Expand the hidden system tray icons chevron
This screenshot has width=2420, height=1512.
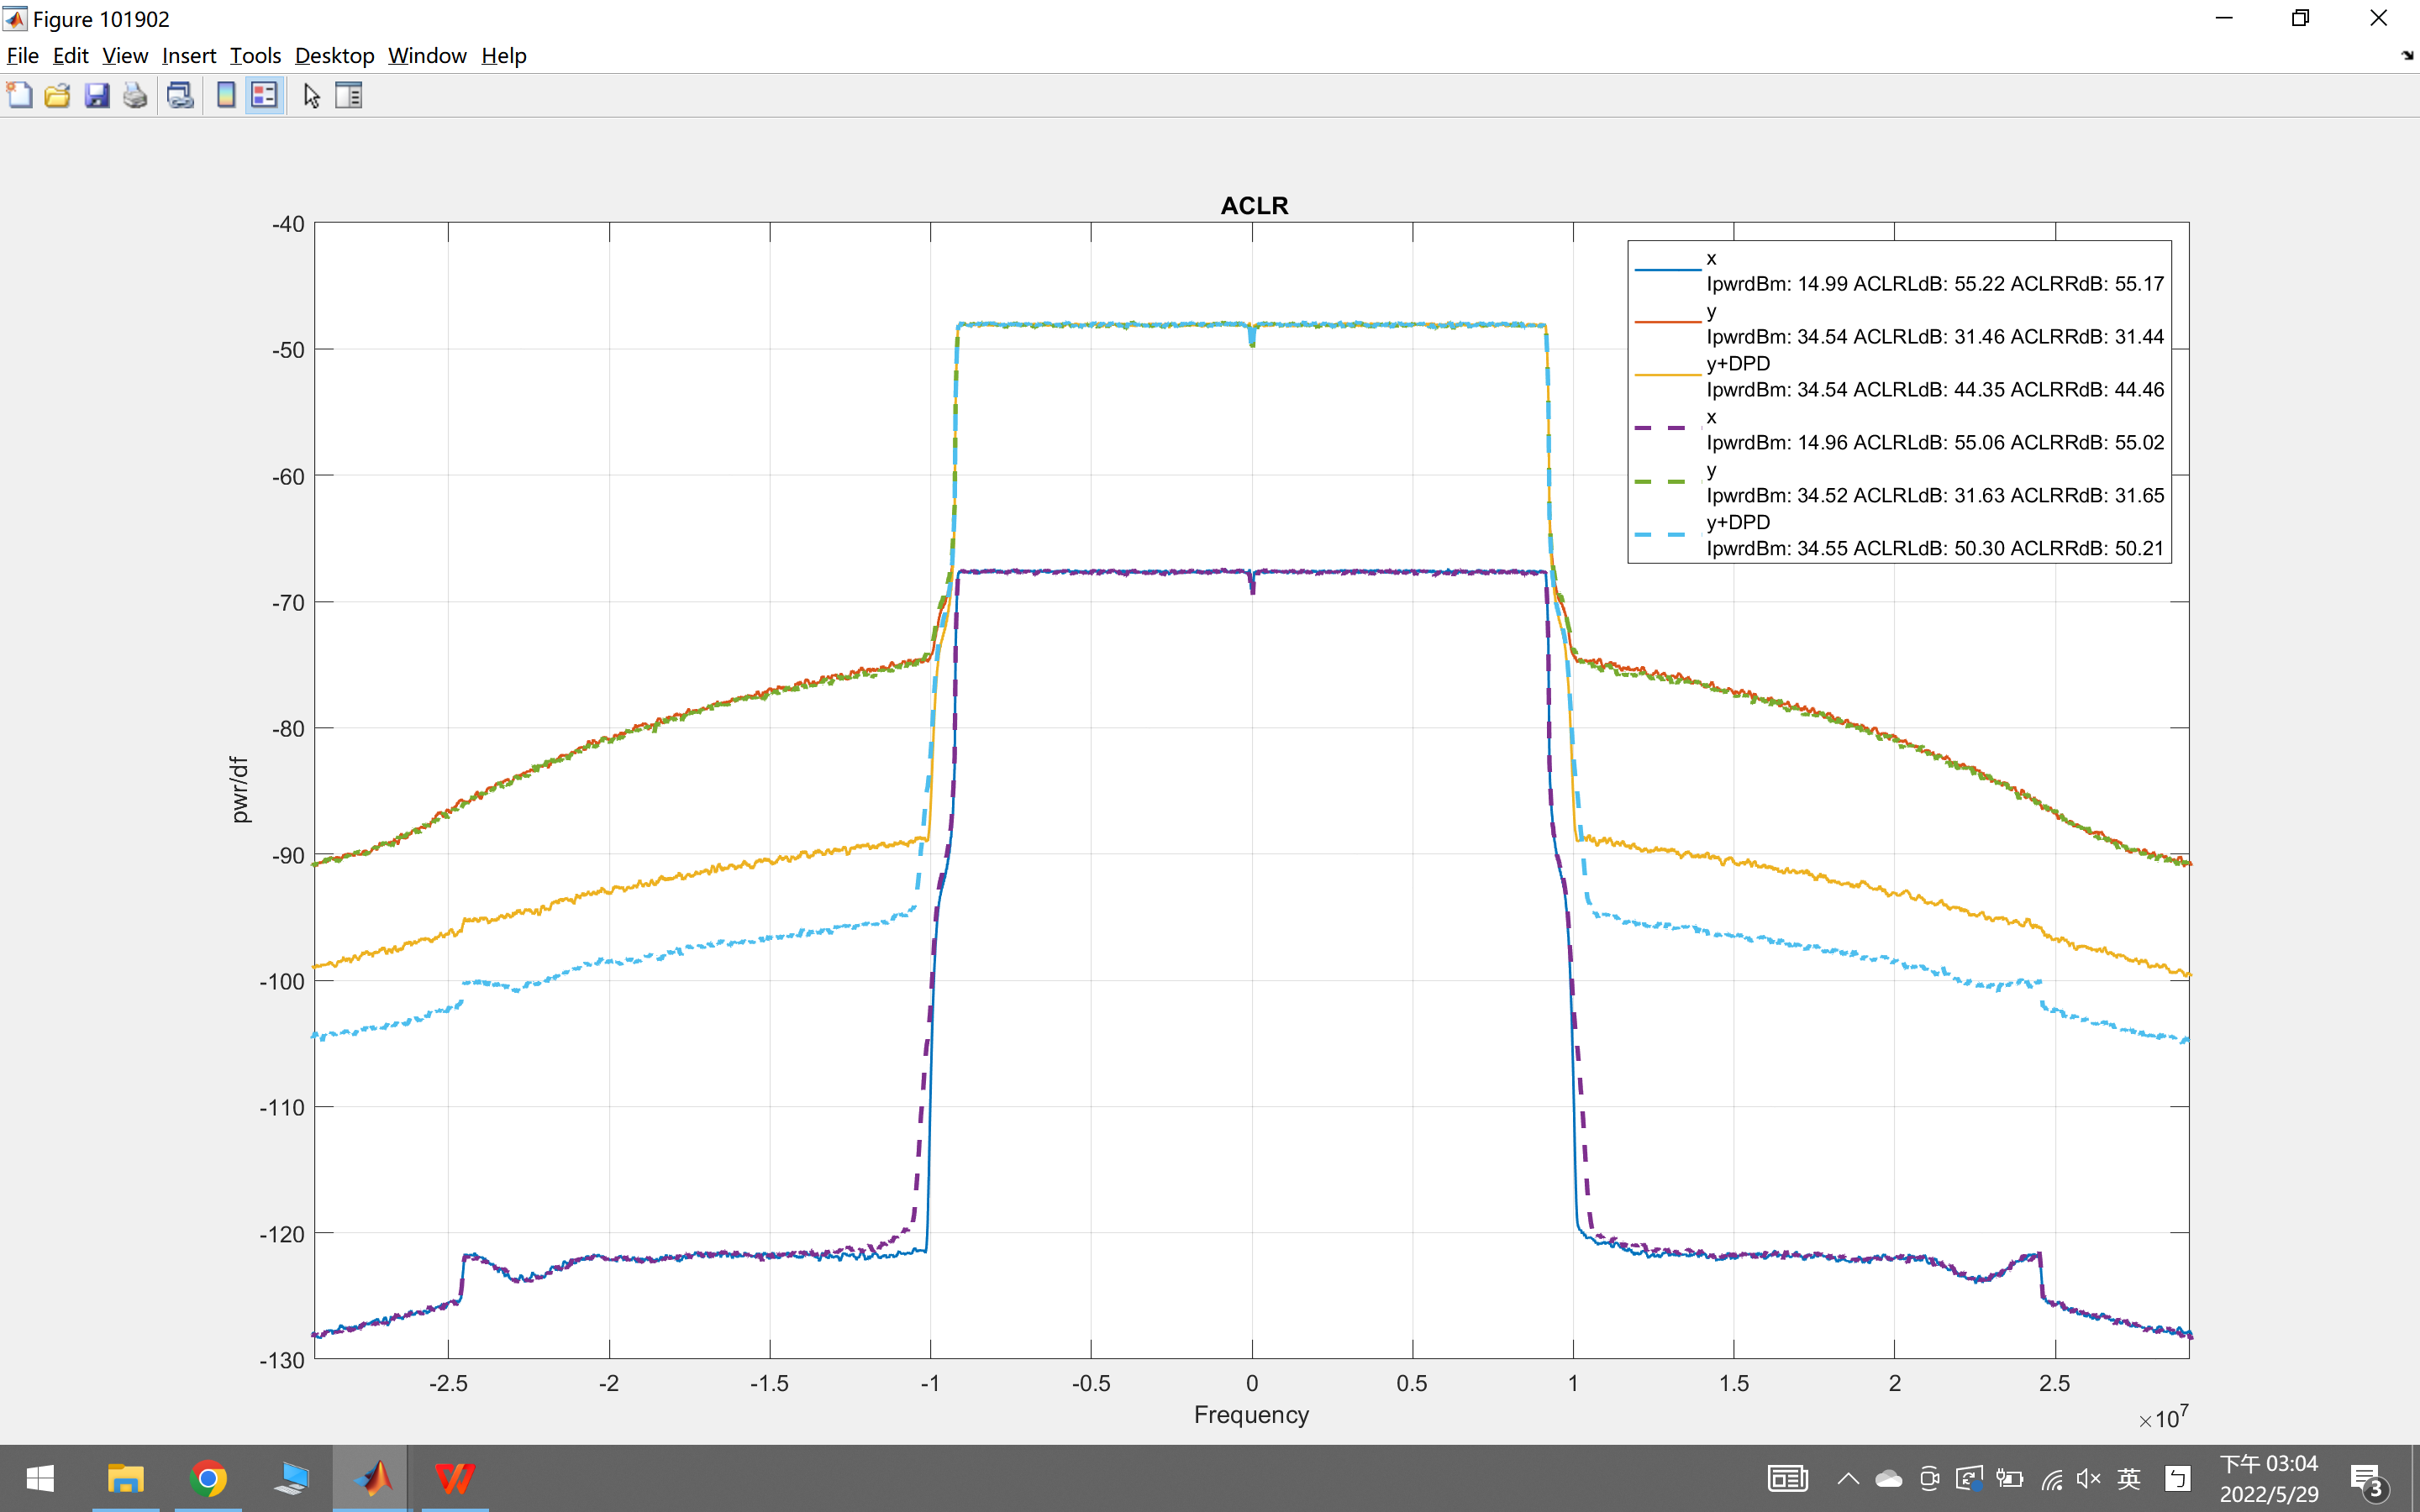click(1847, 1479)
